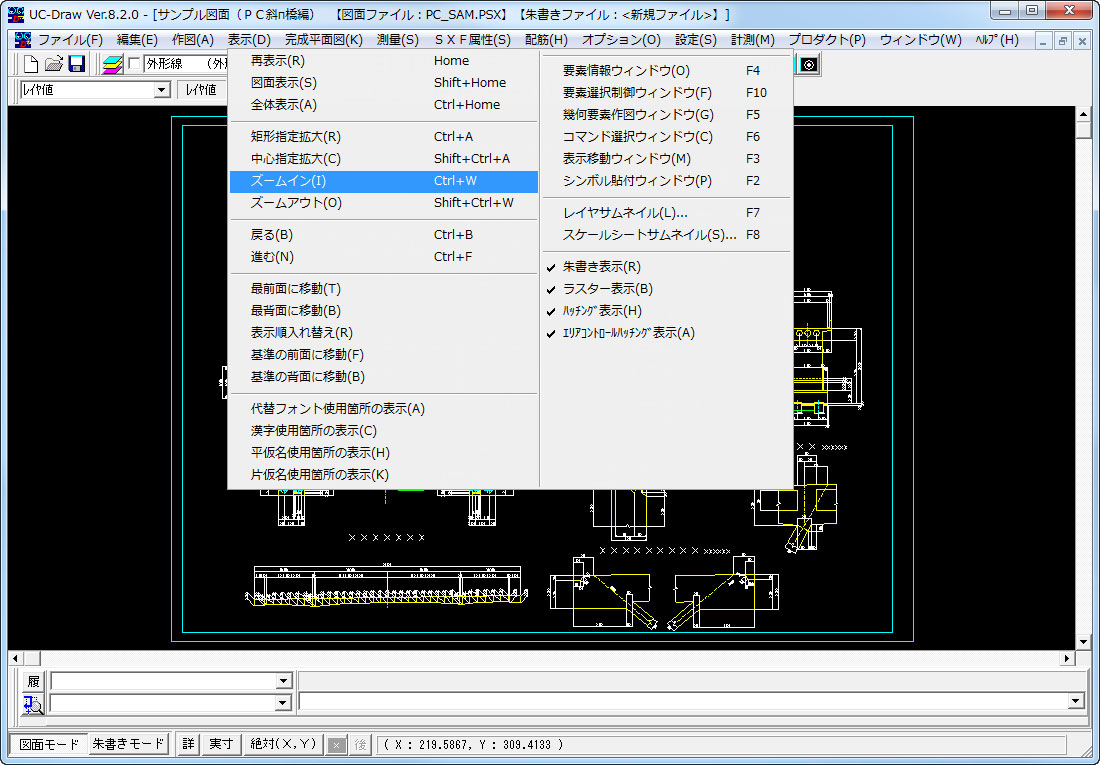Expand the dropdown beside the magnifier icon

click(x=284, y=703)
